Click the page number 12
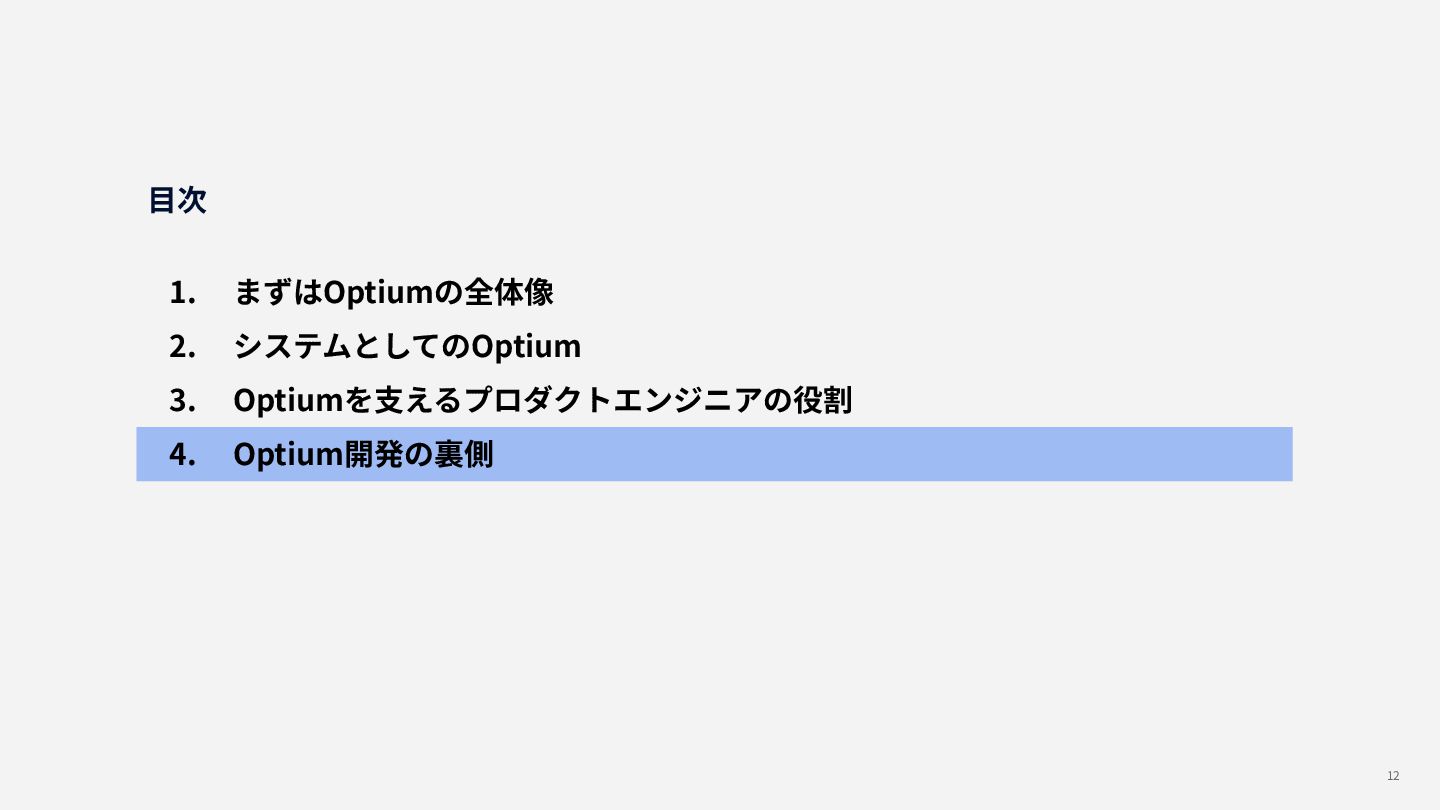 1393,776
